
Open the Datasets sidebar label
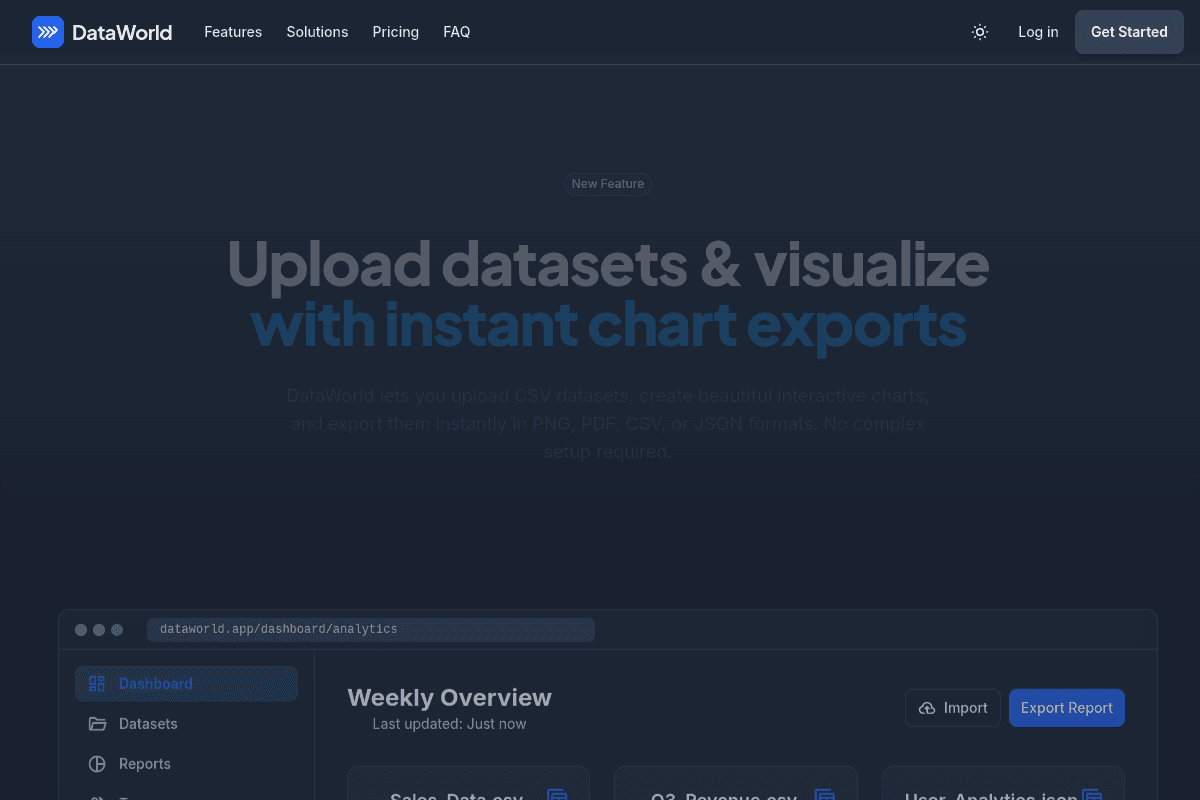(x=148, y=724)
